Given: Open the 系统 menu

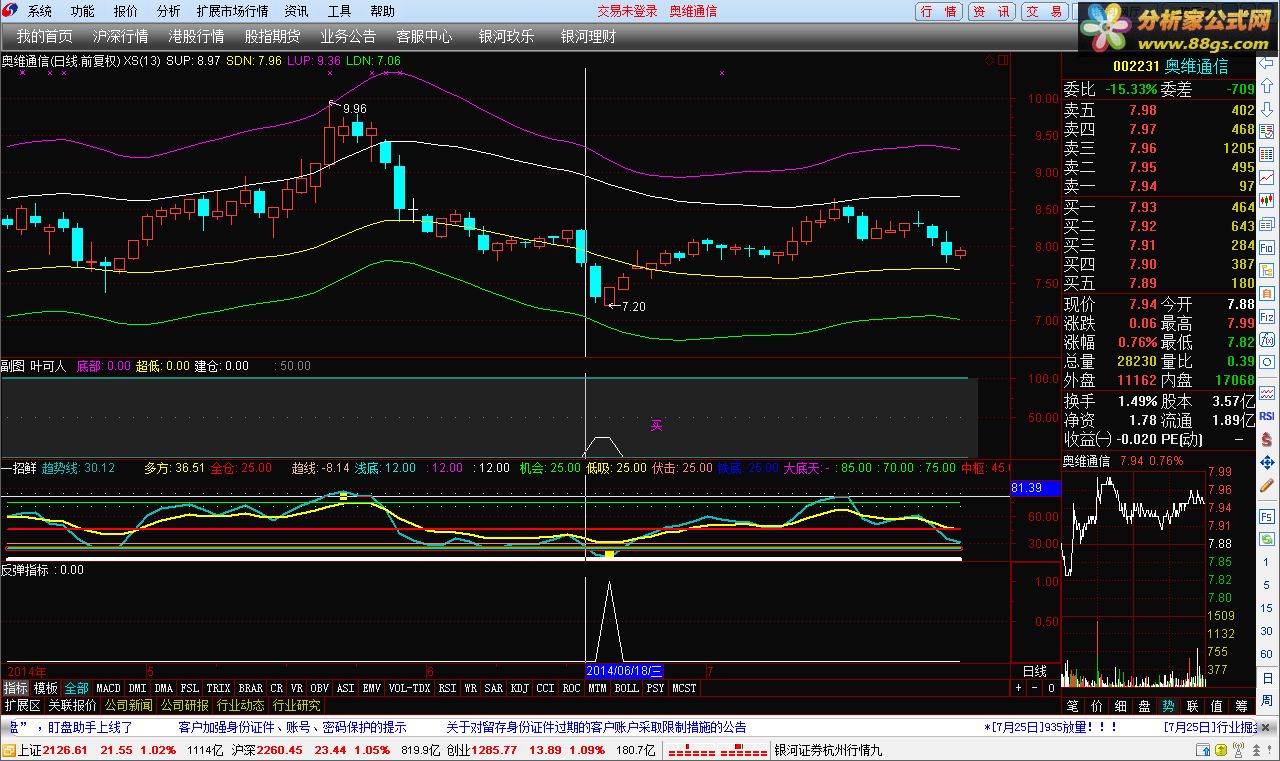Looking at the screenshot, I should point(40,11).
